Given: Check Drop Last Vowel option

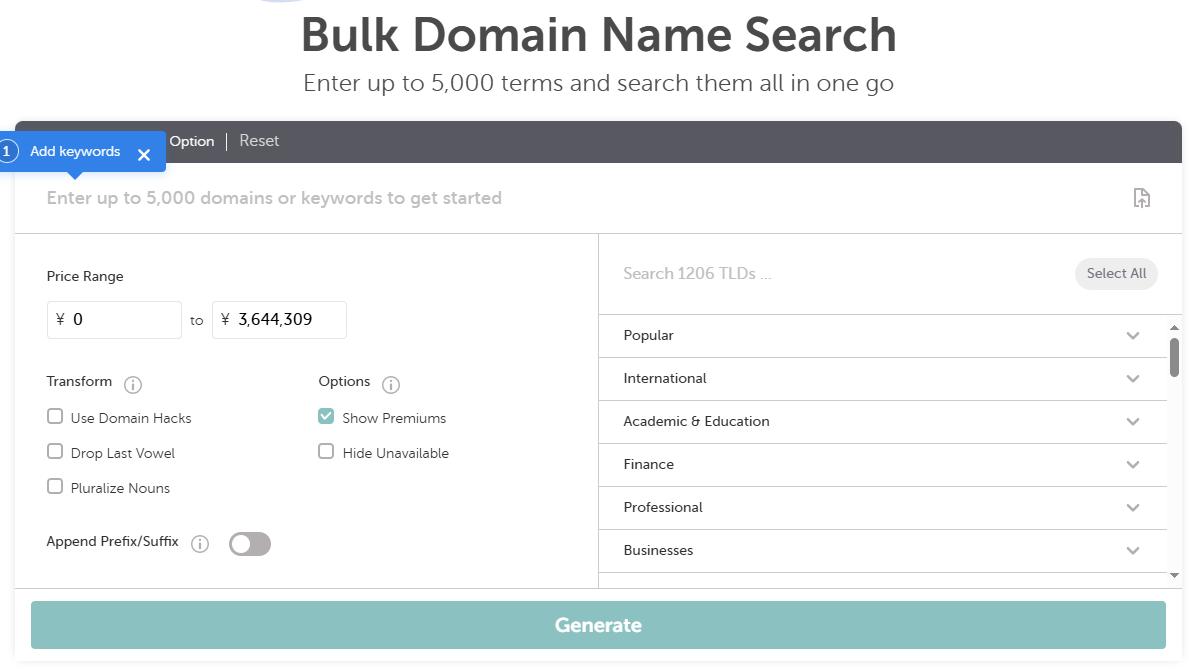Looking at the screenshot, I should [55, 452].
